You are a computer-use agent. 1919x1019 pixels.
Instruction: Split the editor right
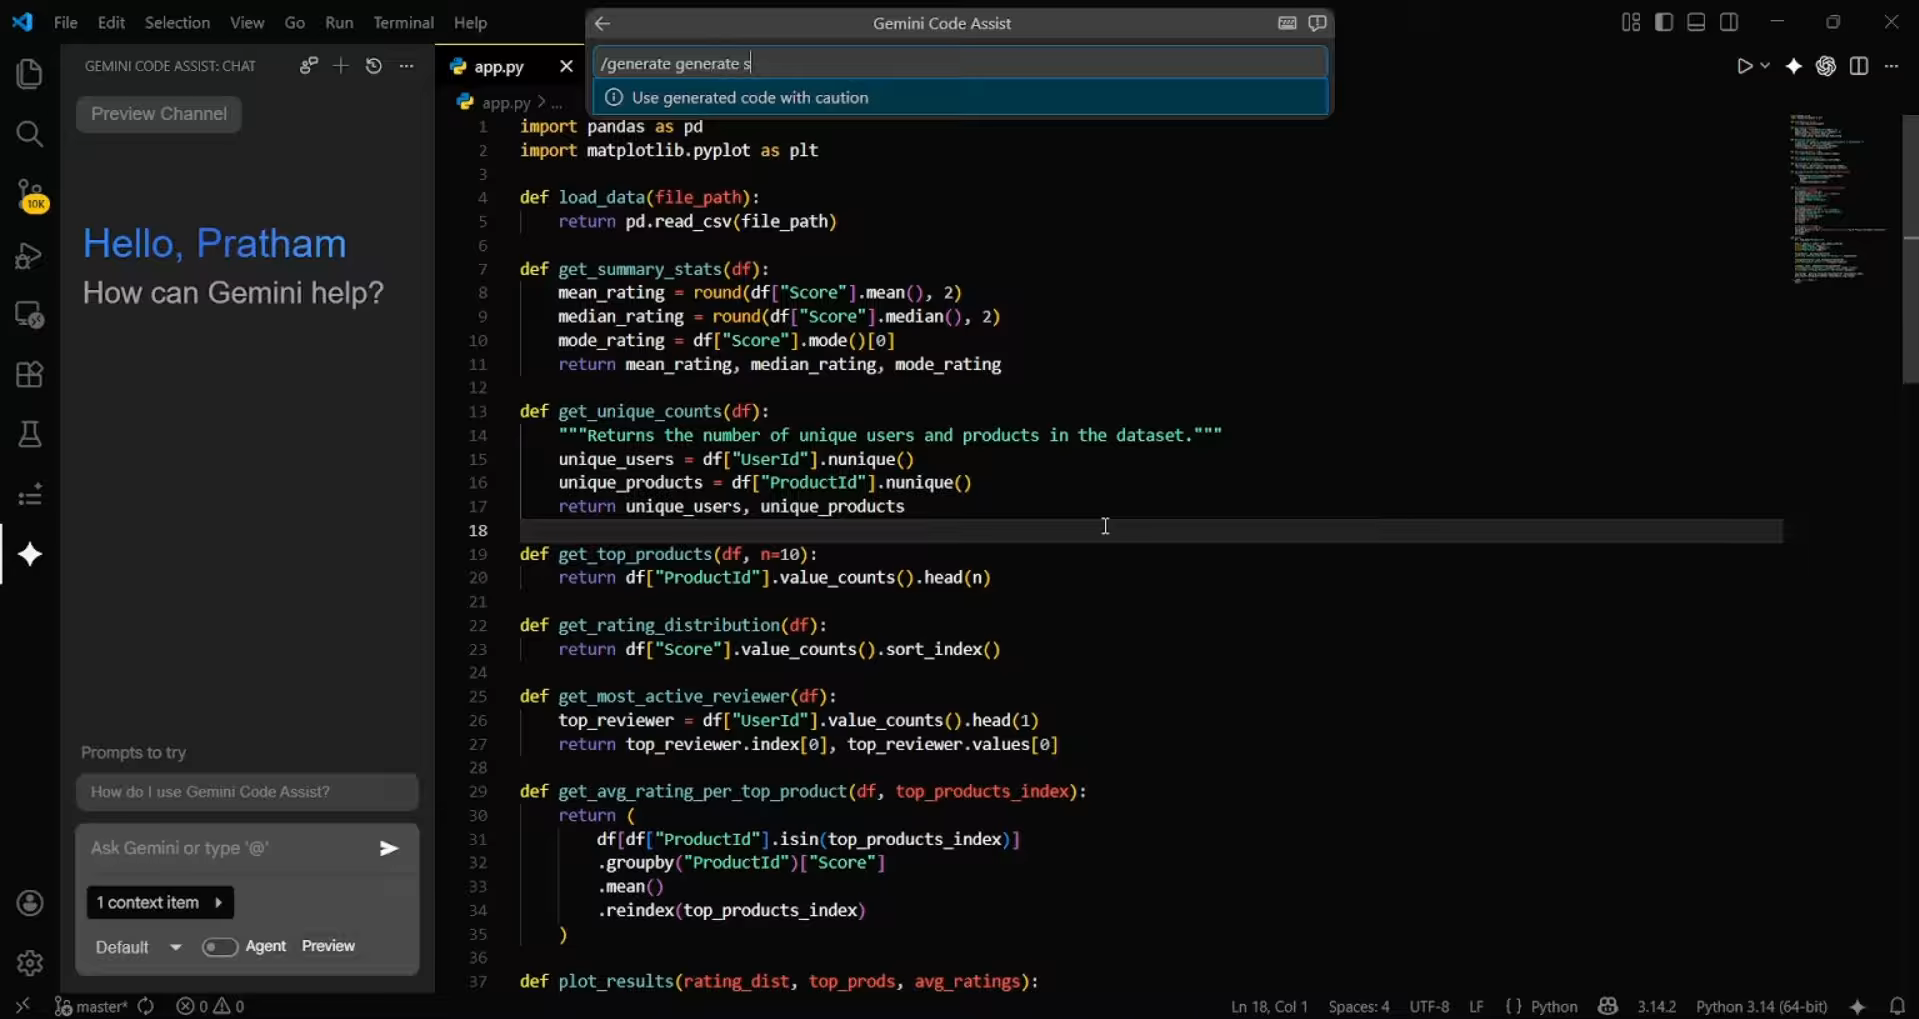tap(1859, 66)
